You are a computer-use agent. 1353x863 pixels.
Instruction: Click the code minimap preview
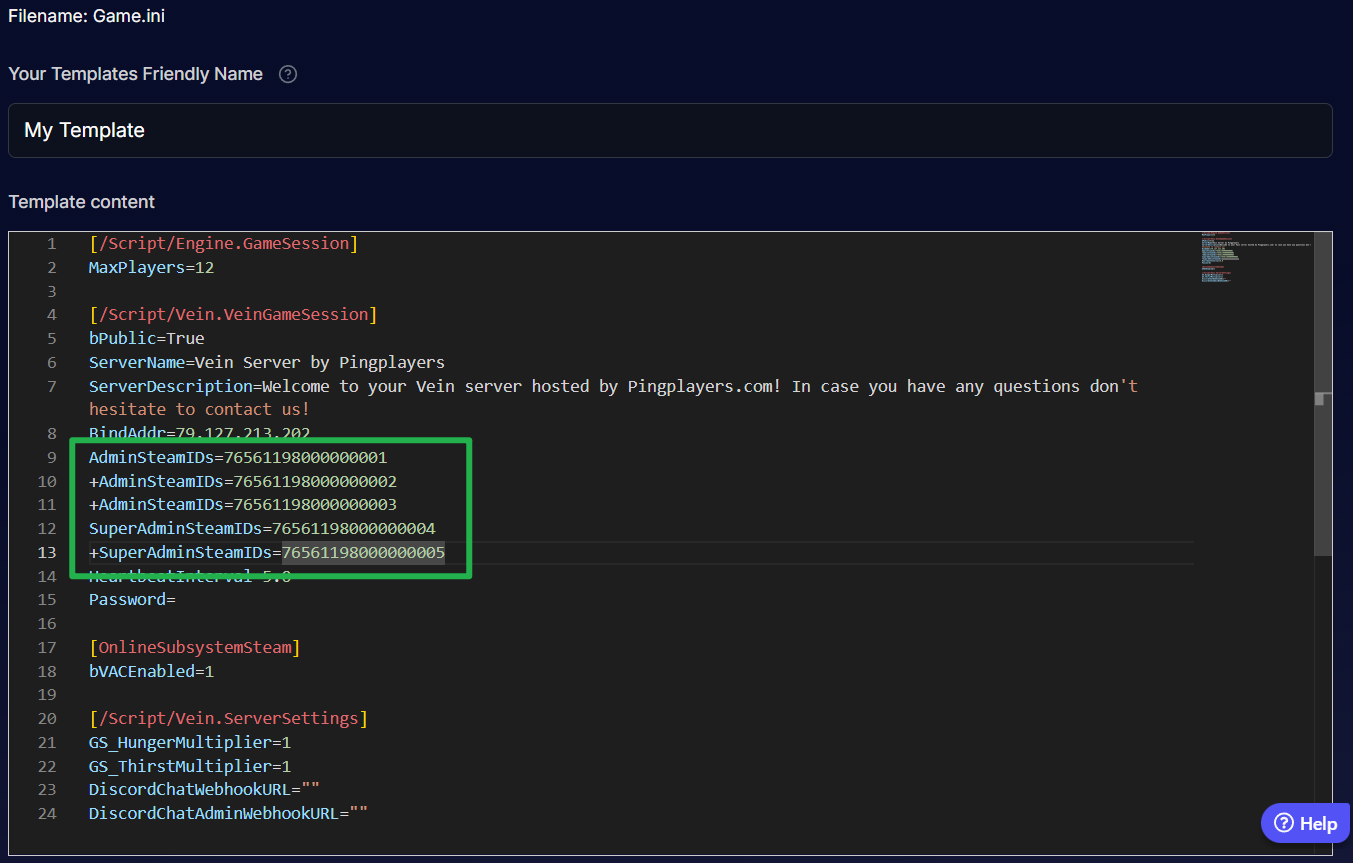(1255, 260)
